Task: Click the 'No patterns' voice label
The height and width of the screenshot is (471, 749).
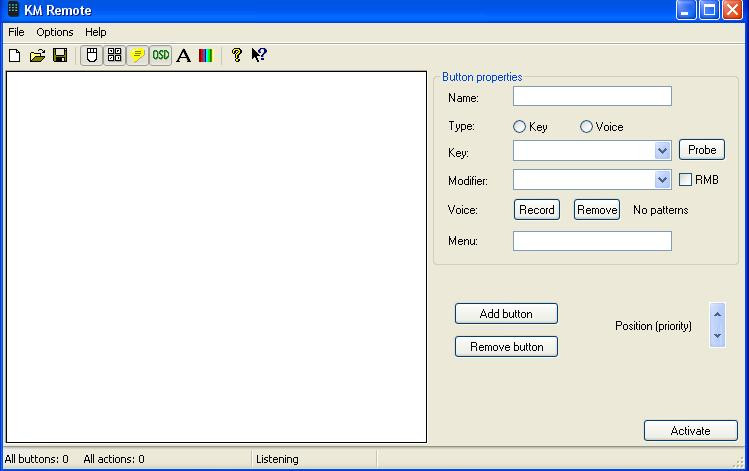Action: [x=661, y=210]
